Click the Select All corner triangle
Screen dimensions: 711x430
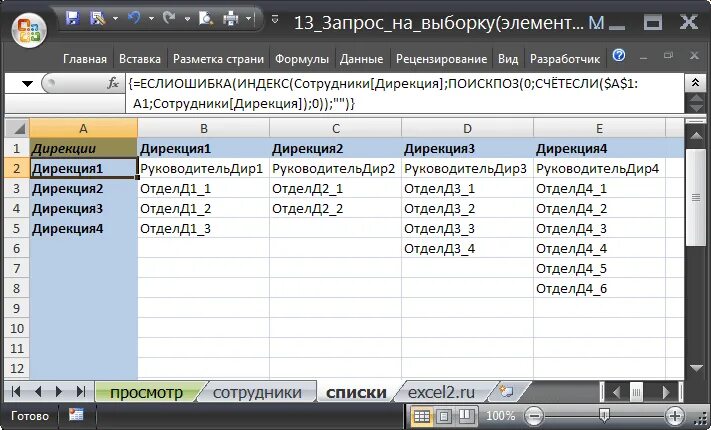coord(18,128)
